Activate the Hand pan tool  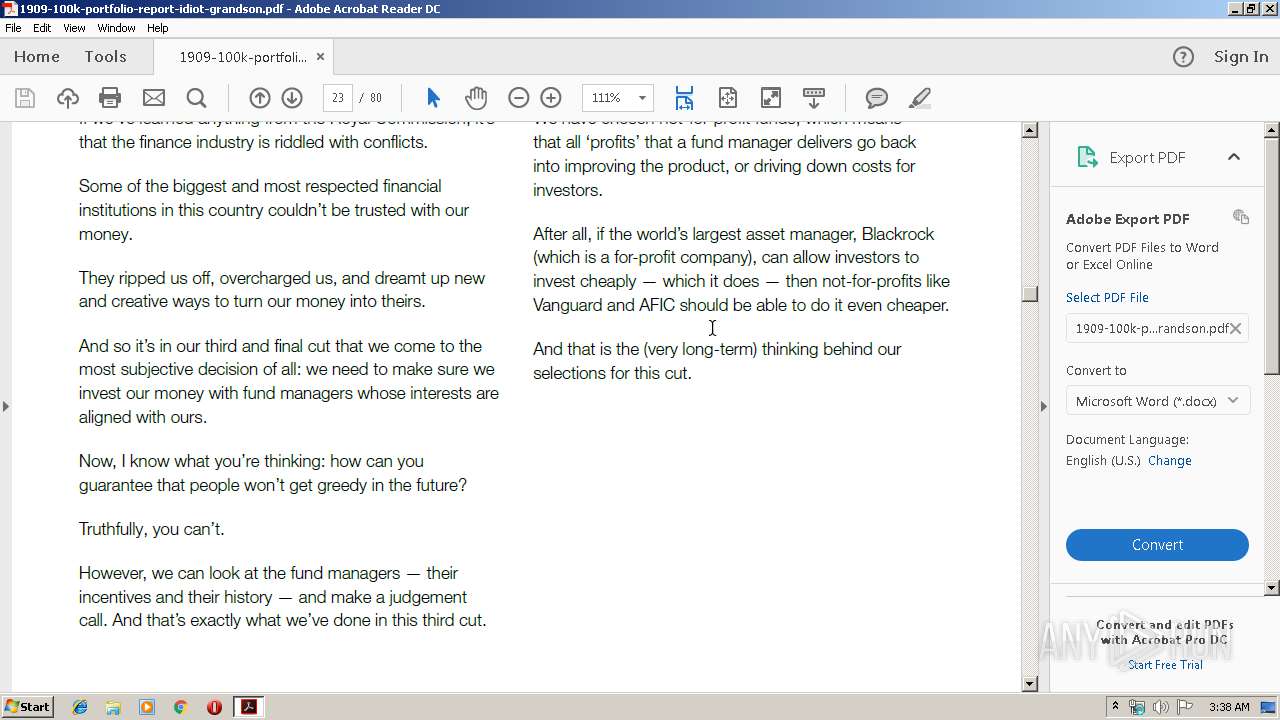coord(476,98)
